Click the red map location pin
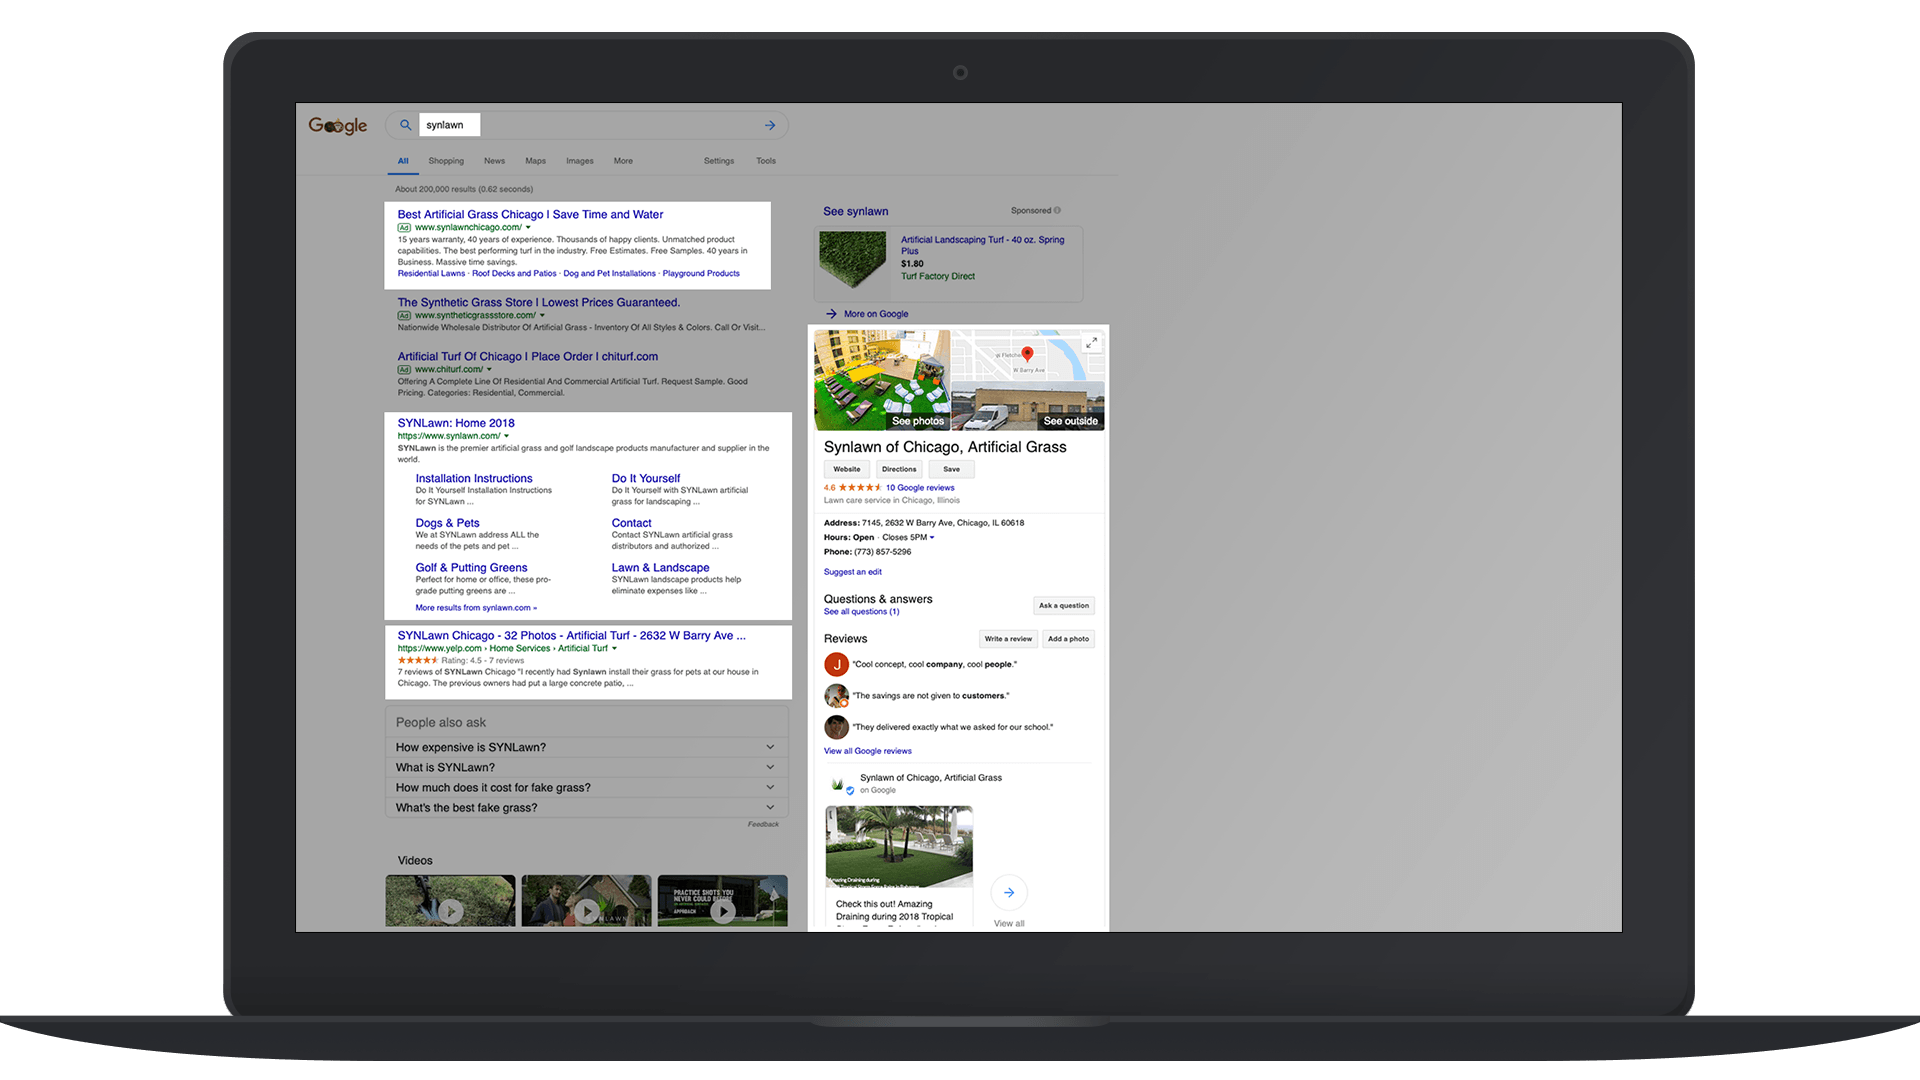This screenshot has width=1920, height=1080. click(1027, 353)
